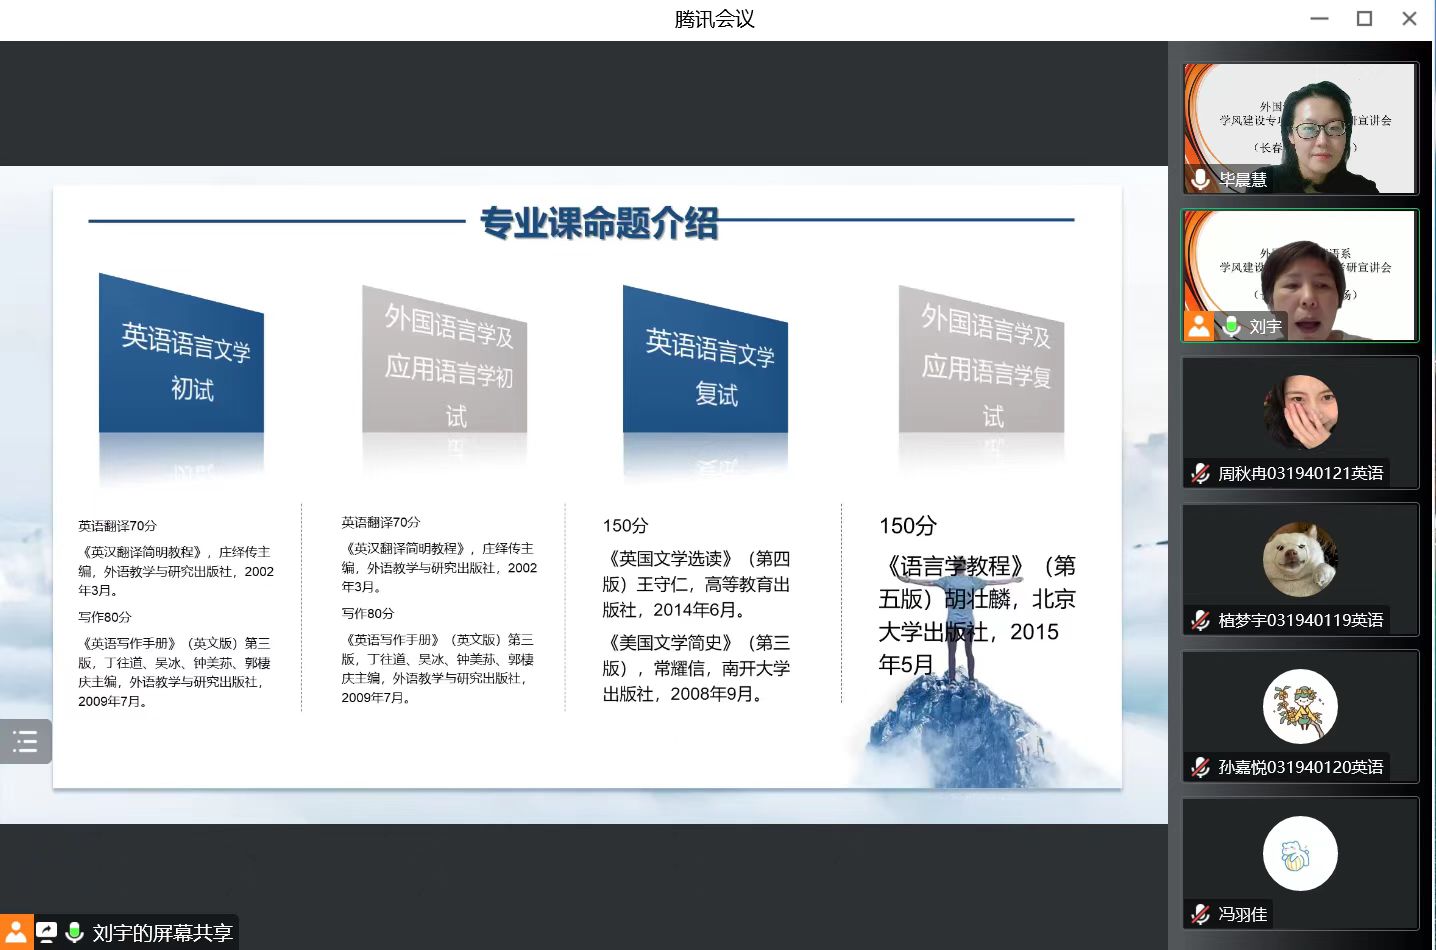Click muted mic icon for 周秋冉031940121英语
This screenshot has width=1436, height=950.
pos(1200,473)
